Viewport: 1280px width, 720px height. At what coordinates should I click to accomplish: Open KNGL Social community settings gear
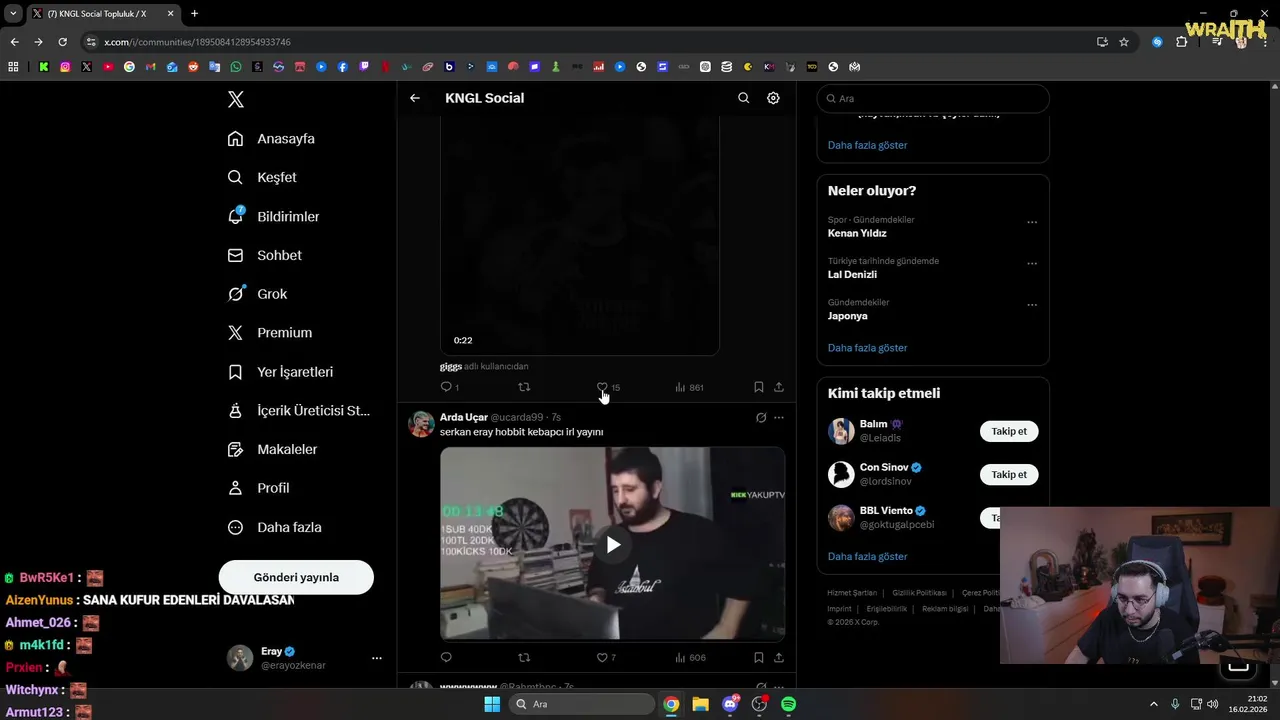[773, 98]
